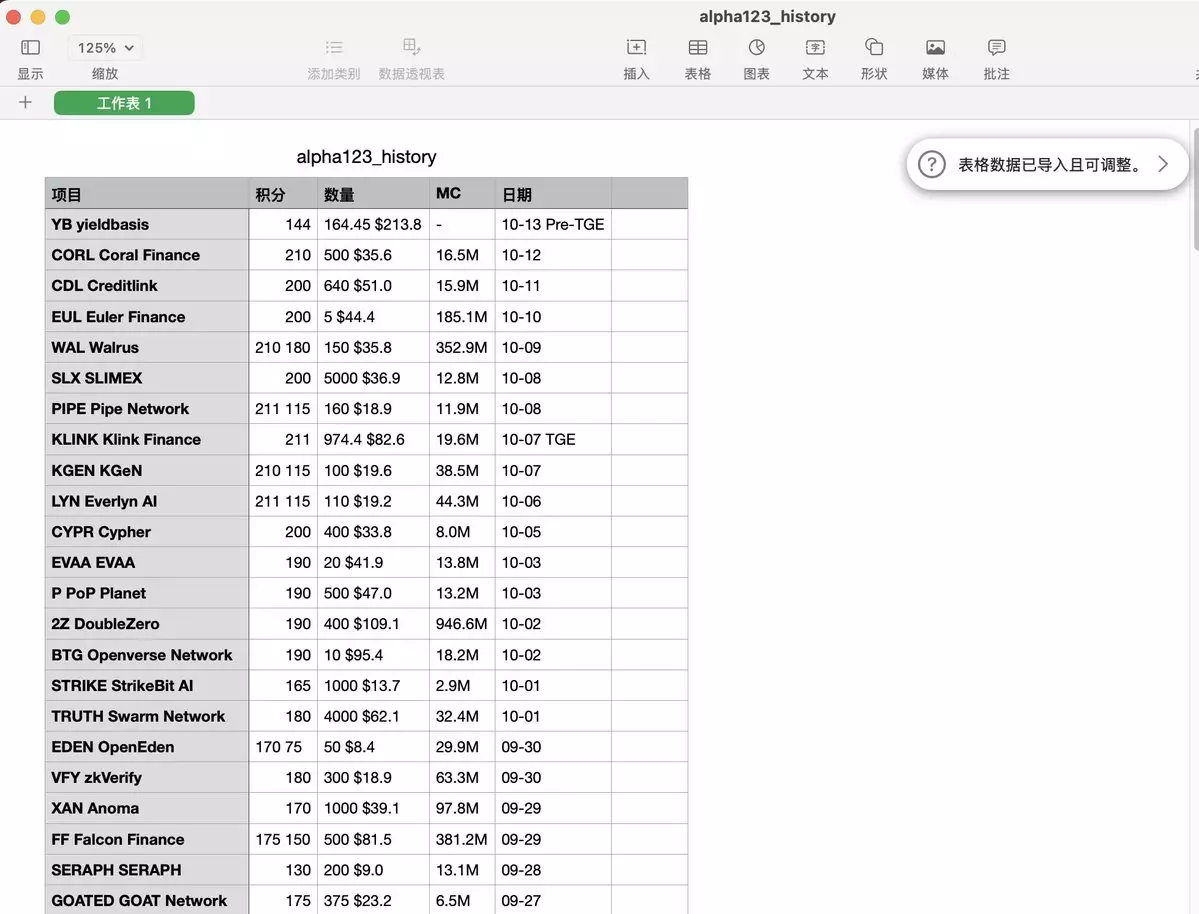The image size is (1199, 914).
Task: Insert a chart using 图表 icon
Action: pos(757,47)
